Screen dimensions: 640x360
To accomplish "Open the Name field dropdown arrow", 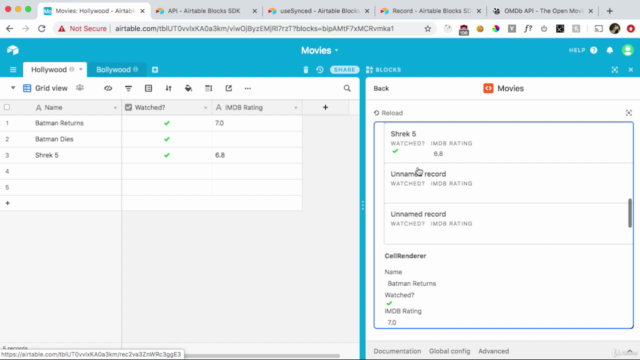I will coord(115,108).
